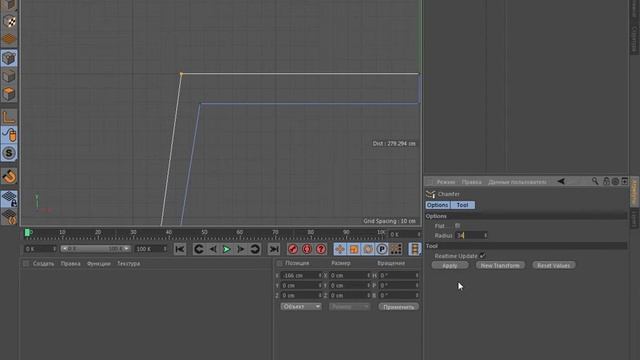Viewport: 640px width, 360px height.
Task: Click the red Record Active Objects icon
Action: (x=293, y=249)
